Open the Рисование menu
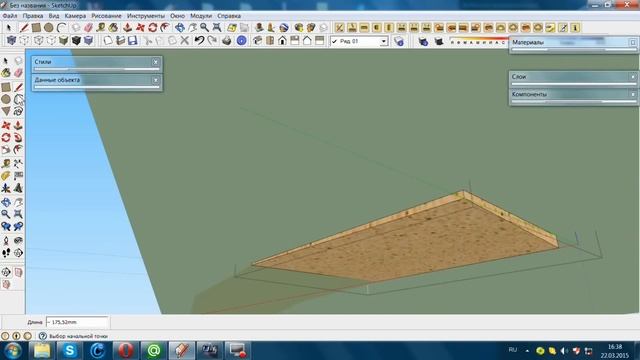 point(106,16)
